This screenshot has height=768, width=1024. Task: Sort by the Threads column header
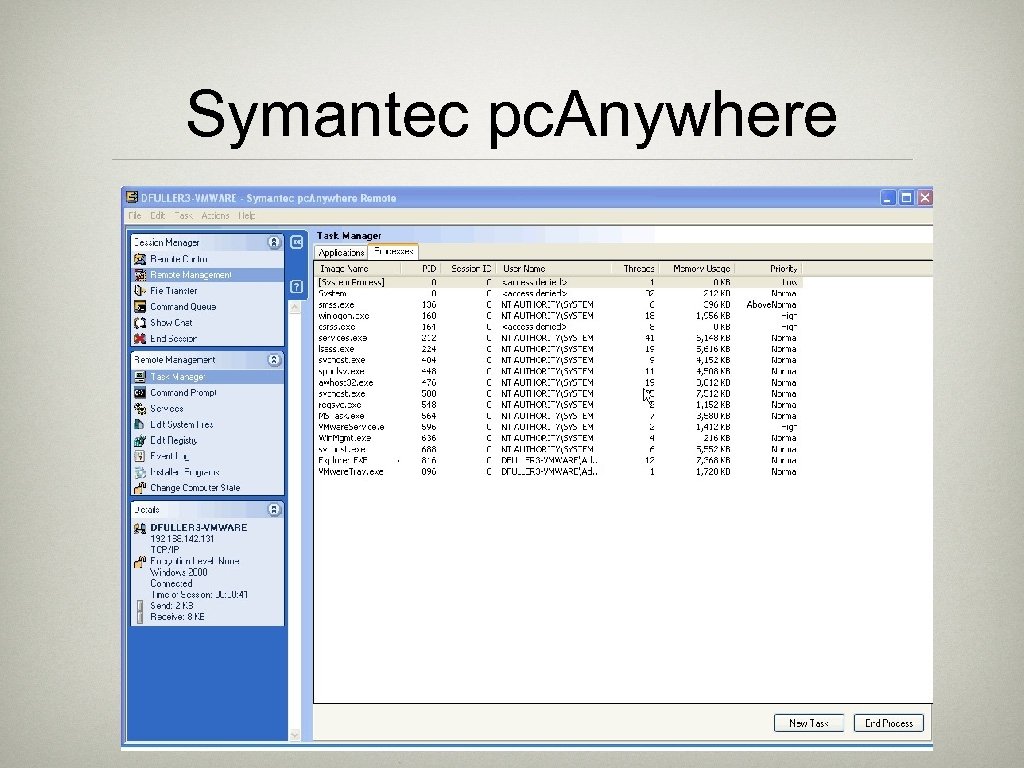click(635, 268)
